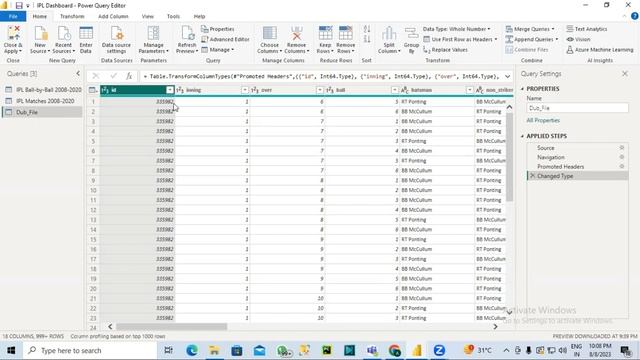640x360 pixels.
Task: Click the query Name input field
Action: coord(578,108)
